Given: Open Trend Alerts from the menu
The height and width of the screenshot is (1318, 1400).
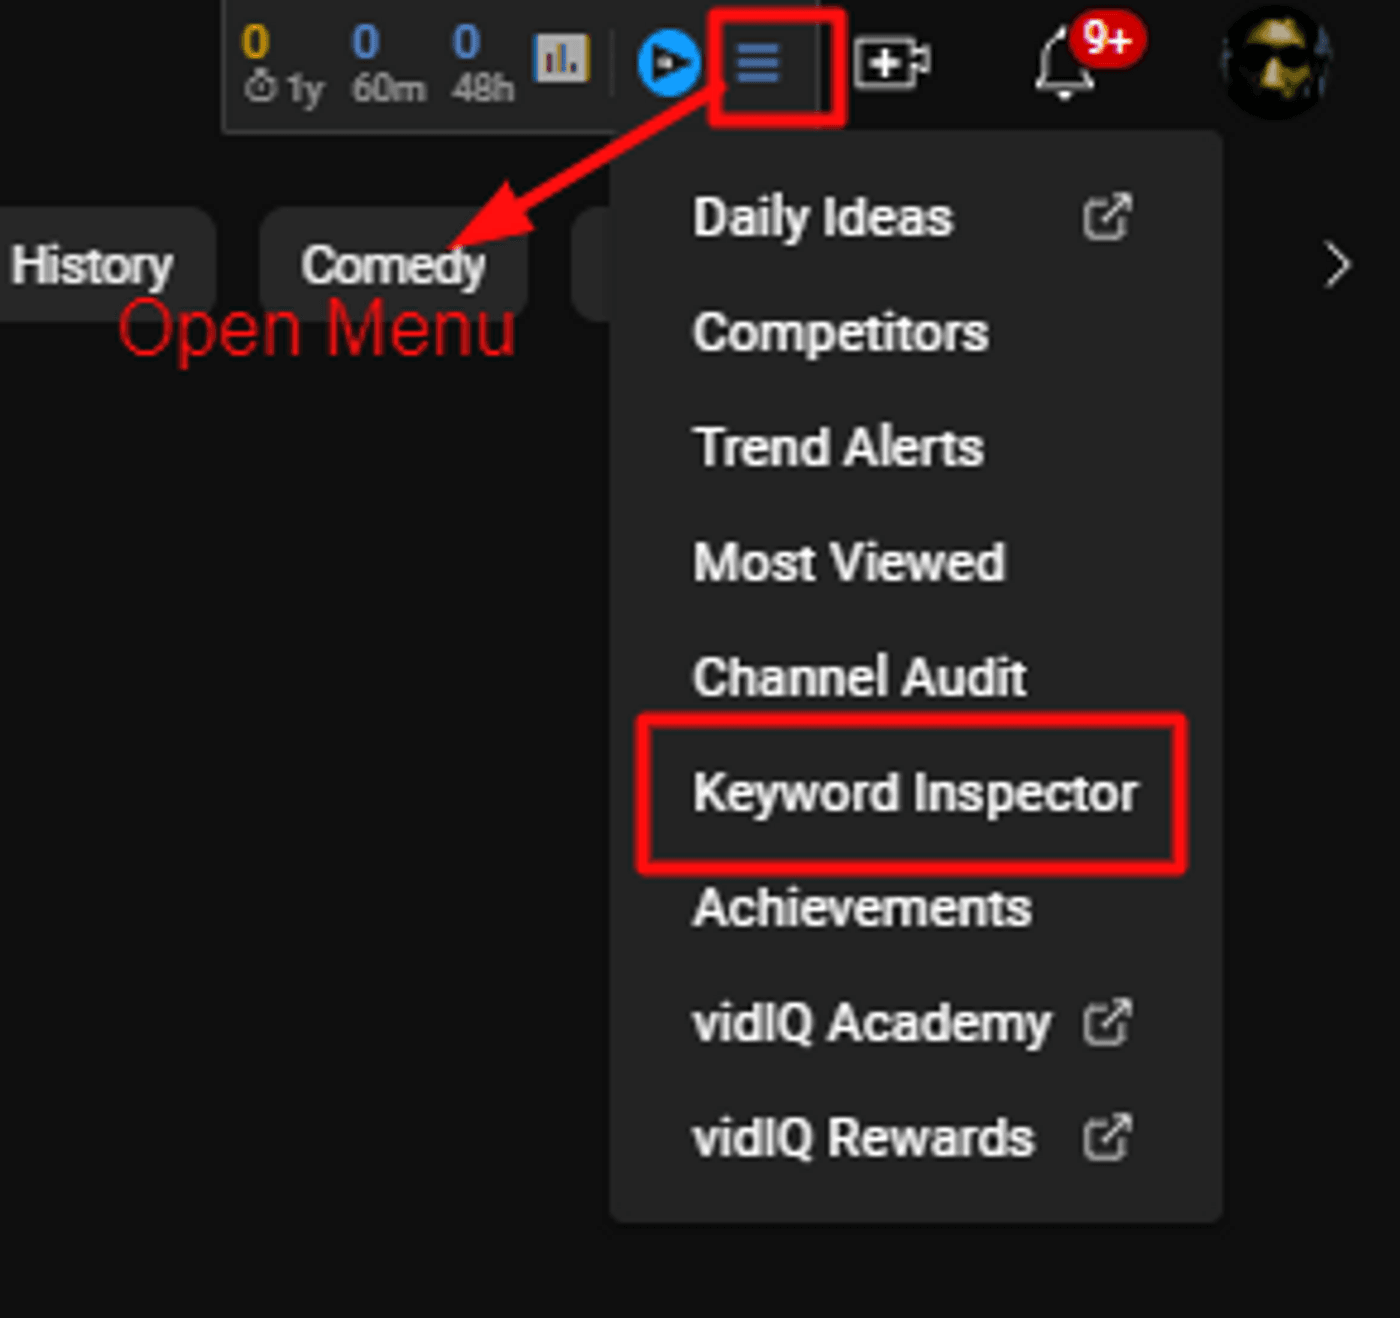Looking at the screenshot, I should (x=838, y=447).
